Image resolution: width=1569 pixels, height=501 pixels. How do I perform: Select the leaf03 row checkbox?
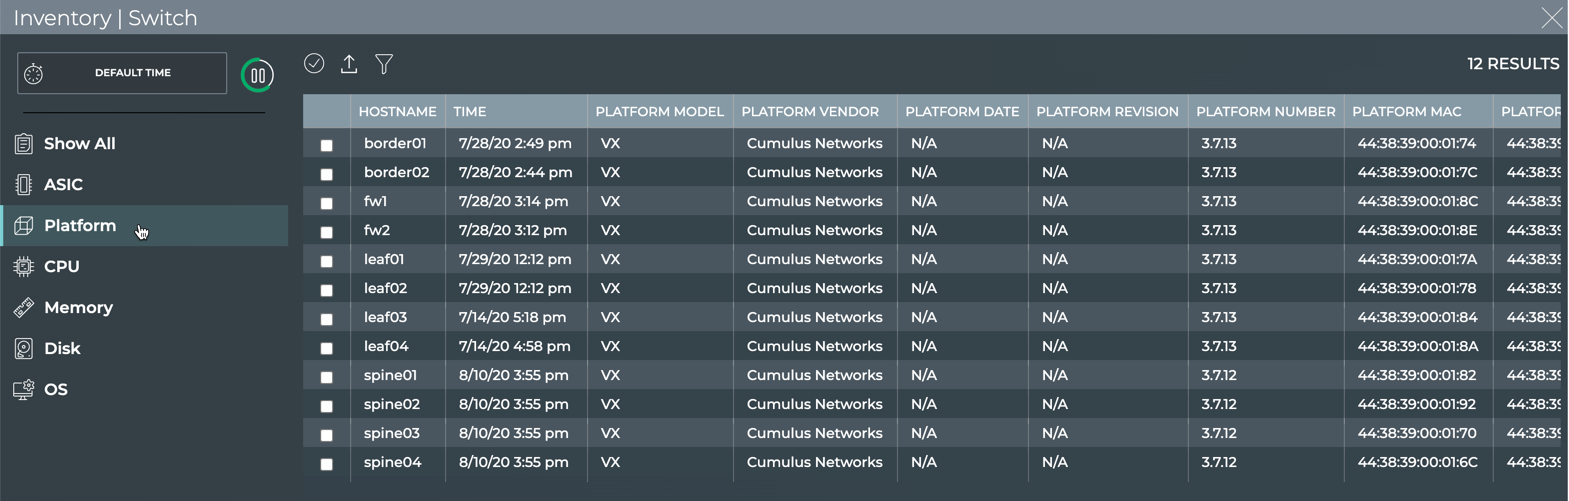tap(326, 319)
